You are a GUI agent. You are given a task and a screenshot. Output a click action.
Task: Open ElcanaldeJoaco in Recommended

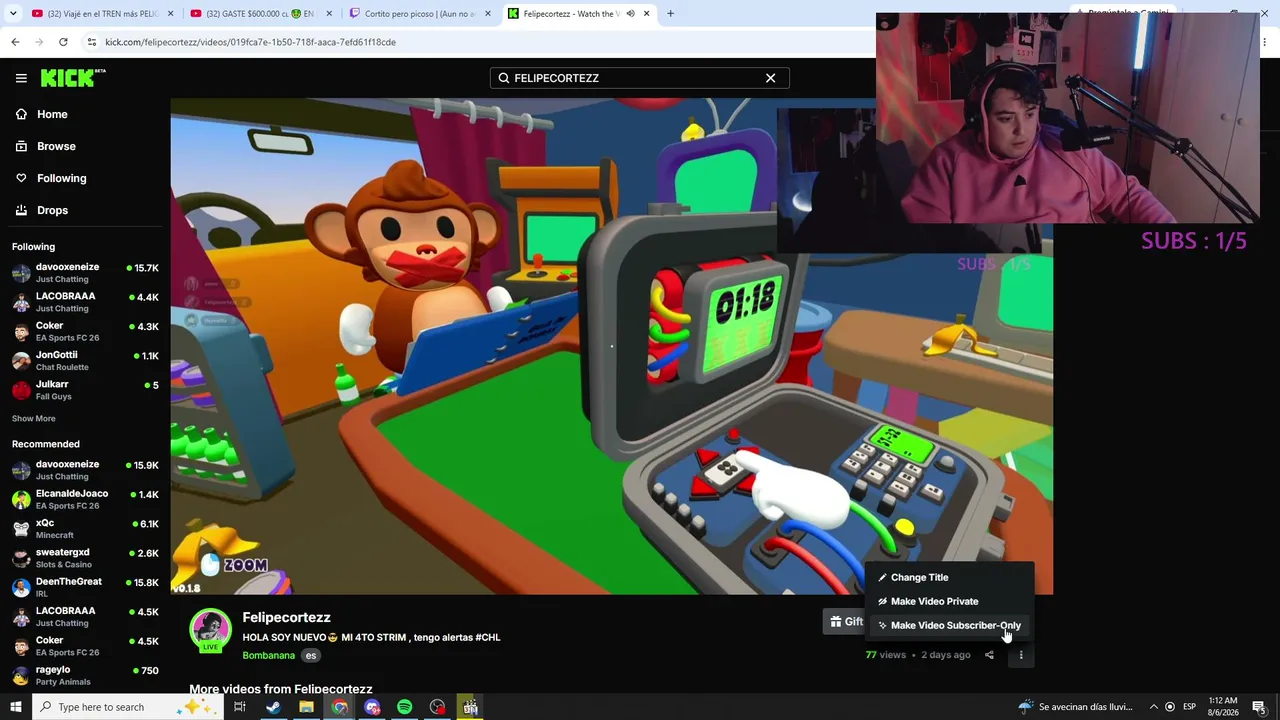(85, 499)
